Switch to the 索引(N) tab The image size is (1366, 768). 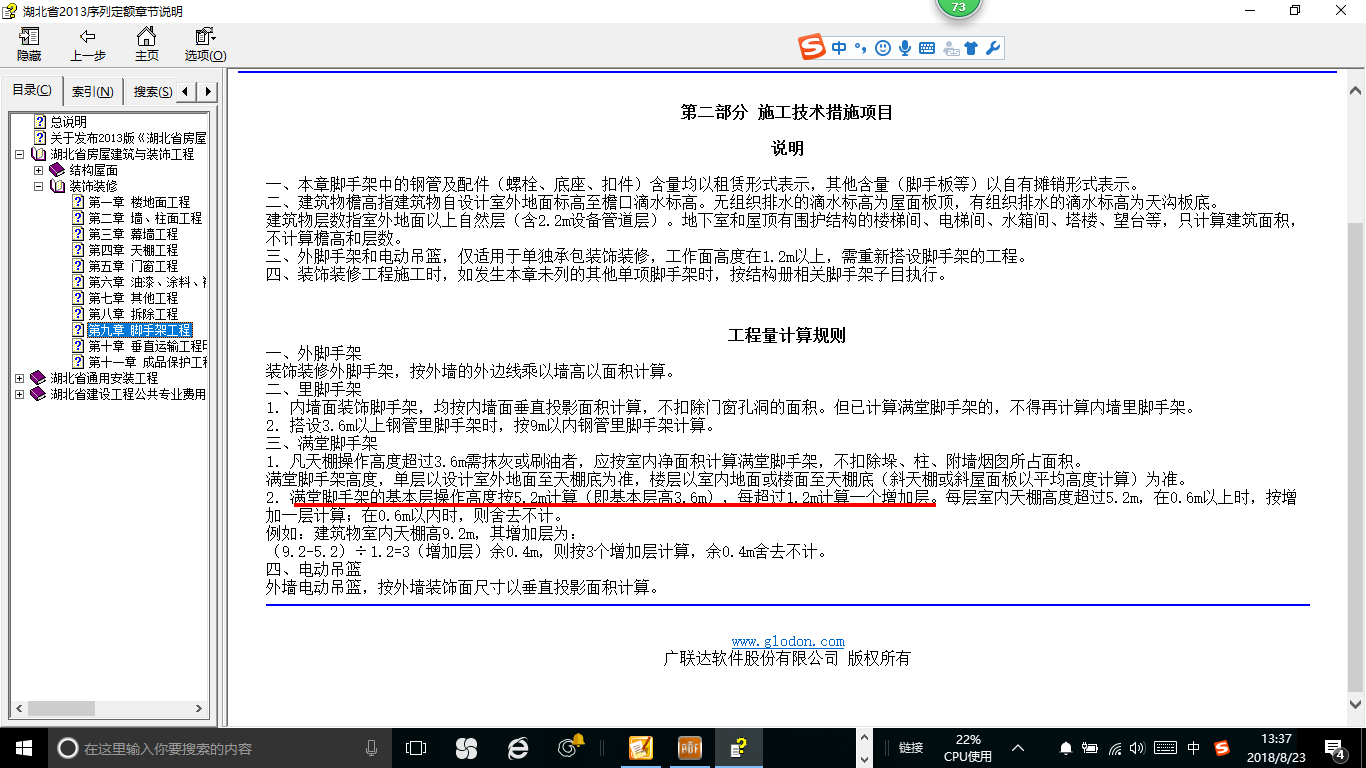coord(92,92)
